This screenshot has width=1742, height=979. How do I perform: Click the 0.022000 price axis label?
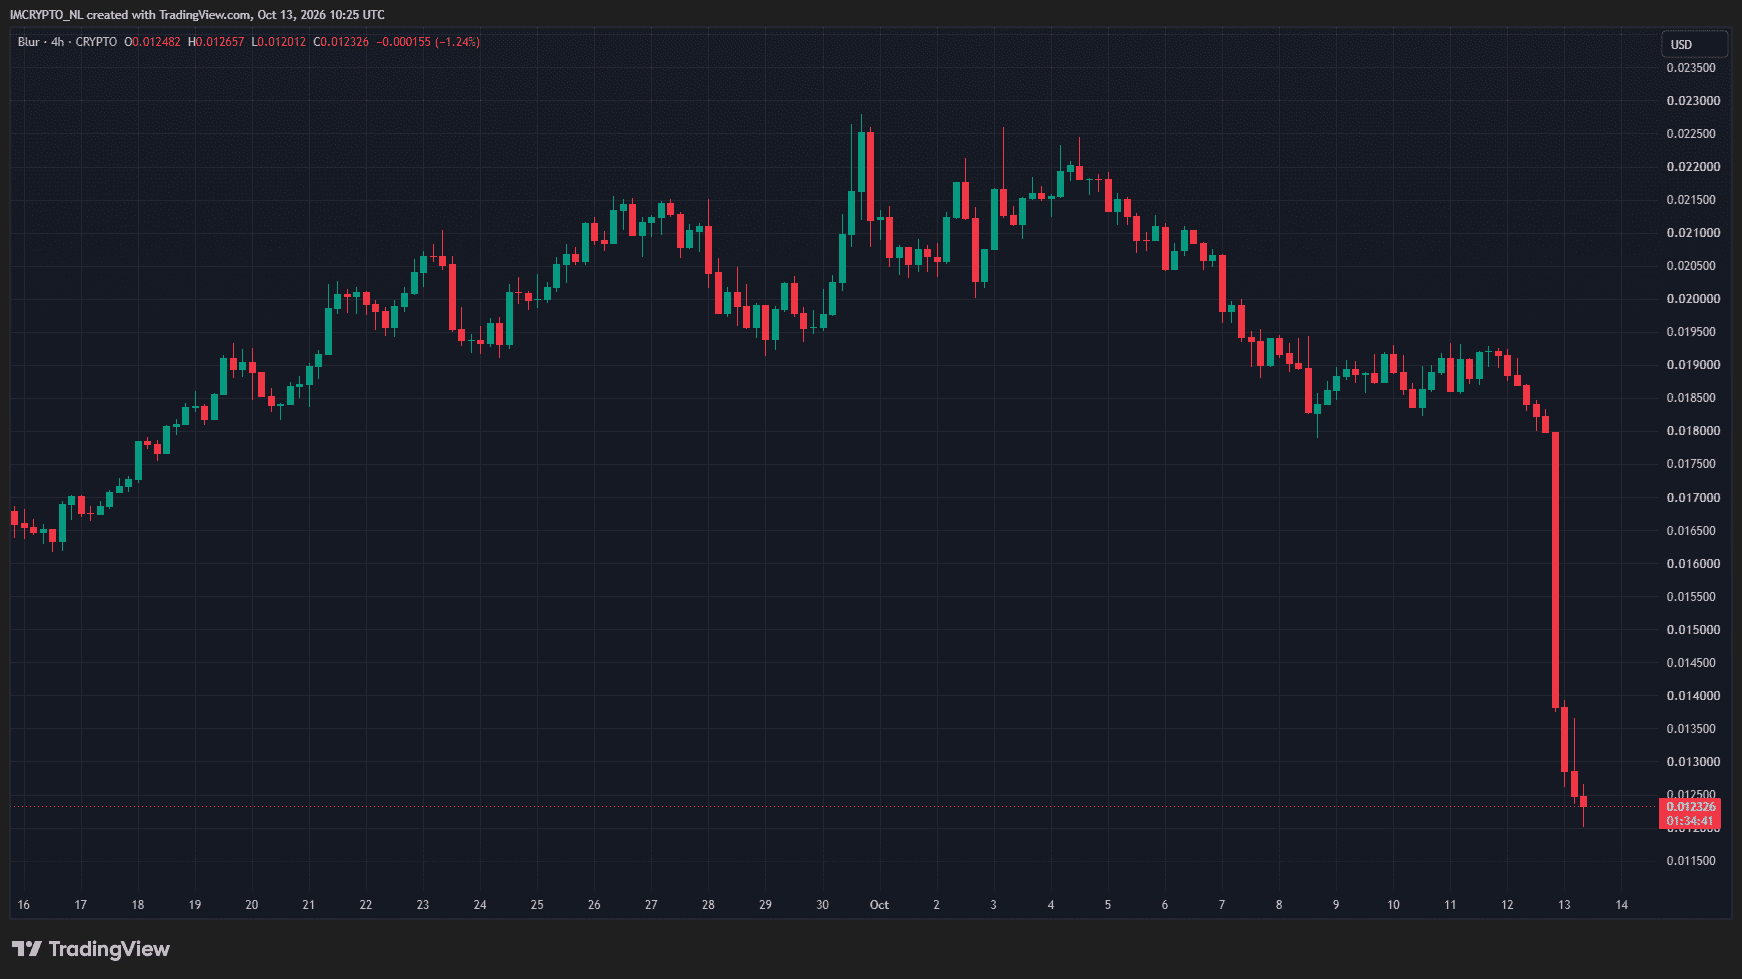[1693, 167]
